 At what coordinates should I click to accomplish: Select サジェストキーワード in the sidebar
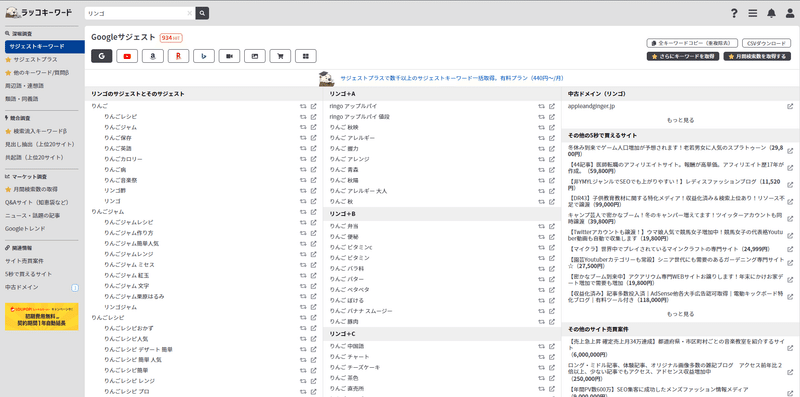[44, 46]
